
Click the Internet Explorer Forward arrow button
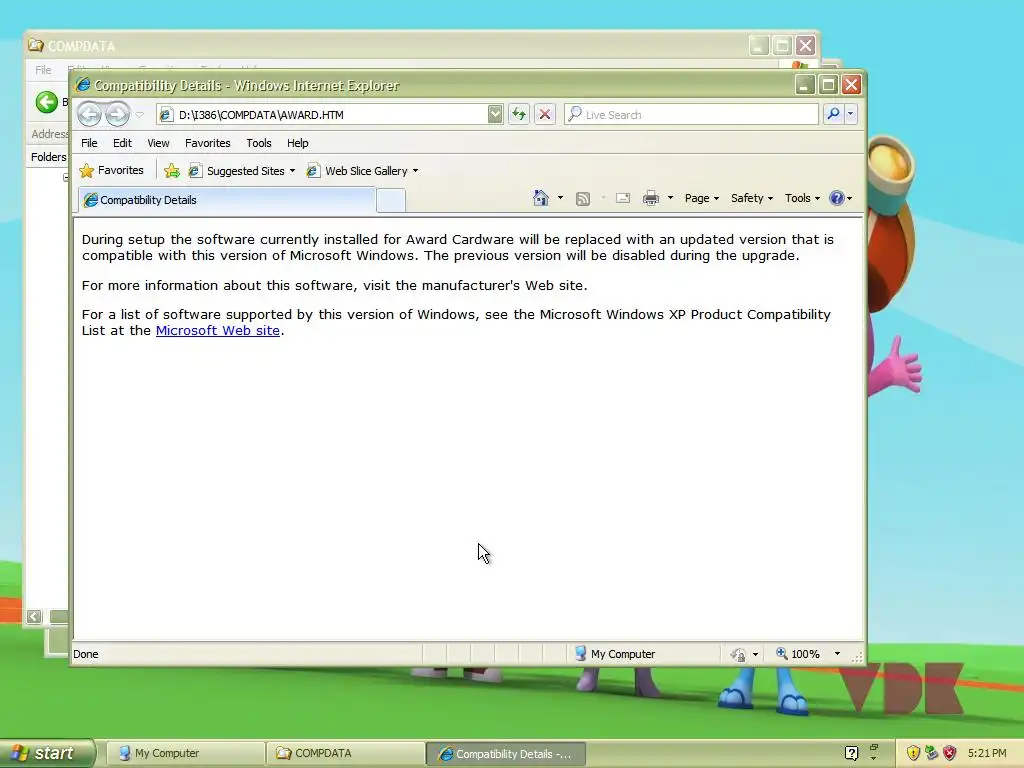(118, 115)
